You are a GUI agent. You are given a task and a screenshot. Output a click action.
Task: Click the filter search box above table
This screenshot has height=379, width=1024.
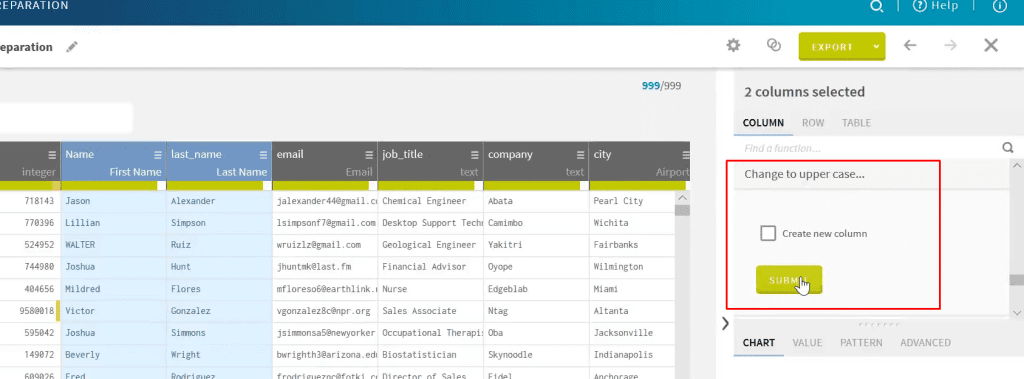[65, 118]
